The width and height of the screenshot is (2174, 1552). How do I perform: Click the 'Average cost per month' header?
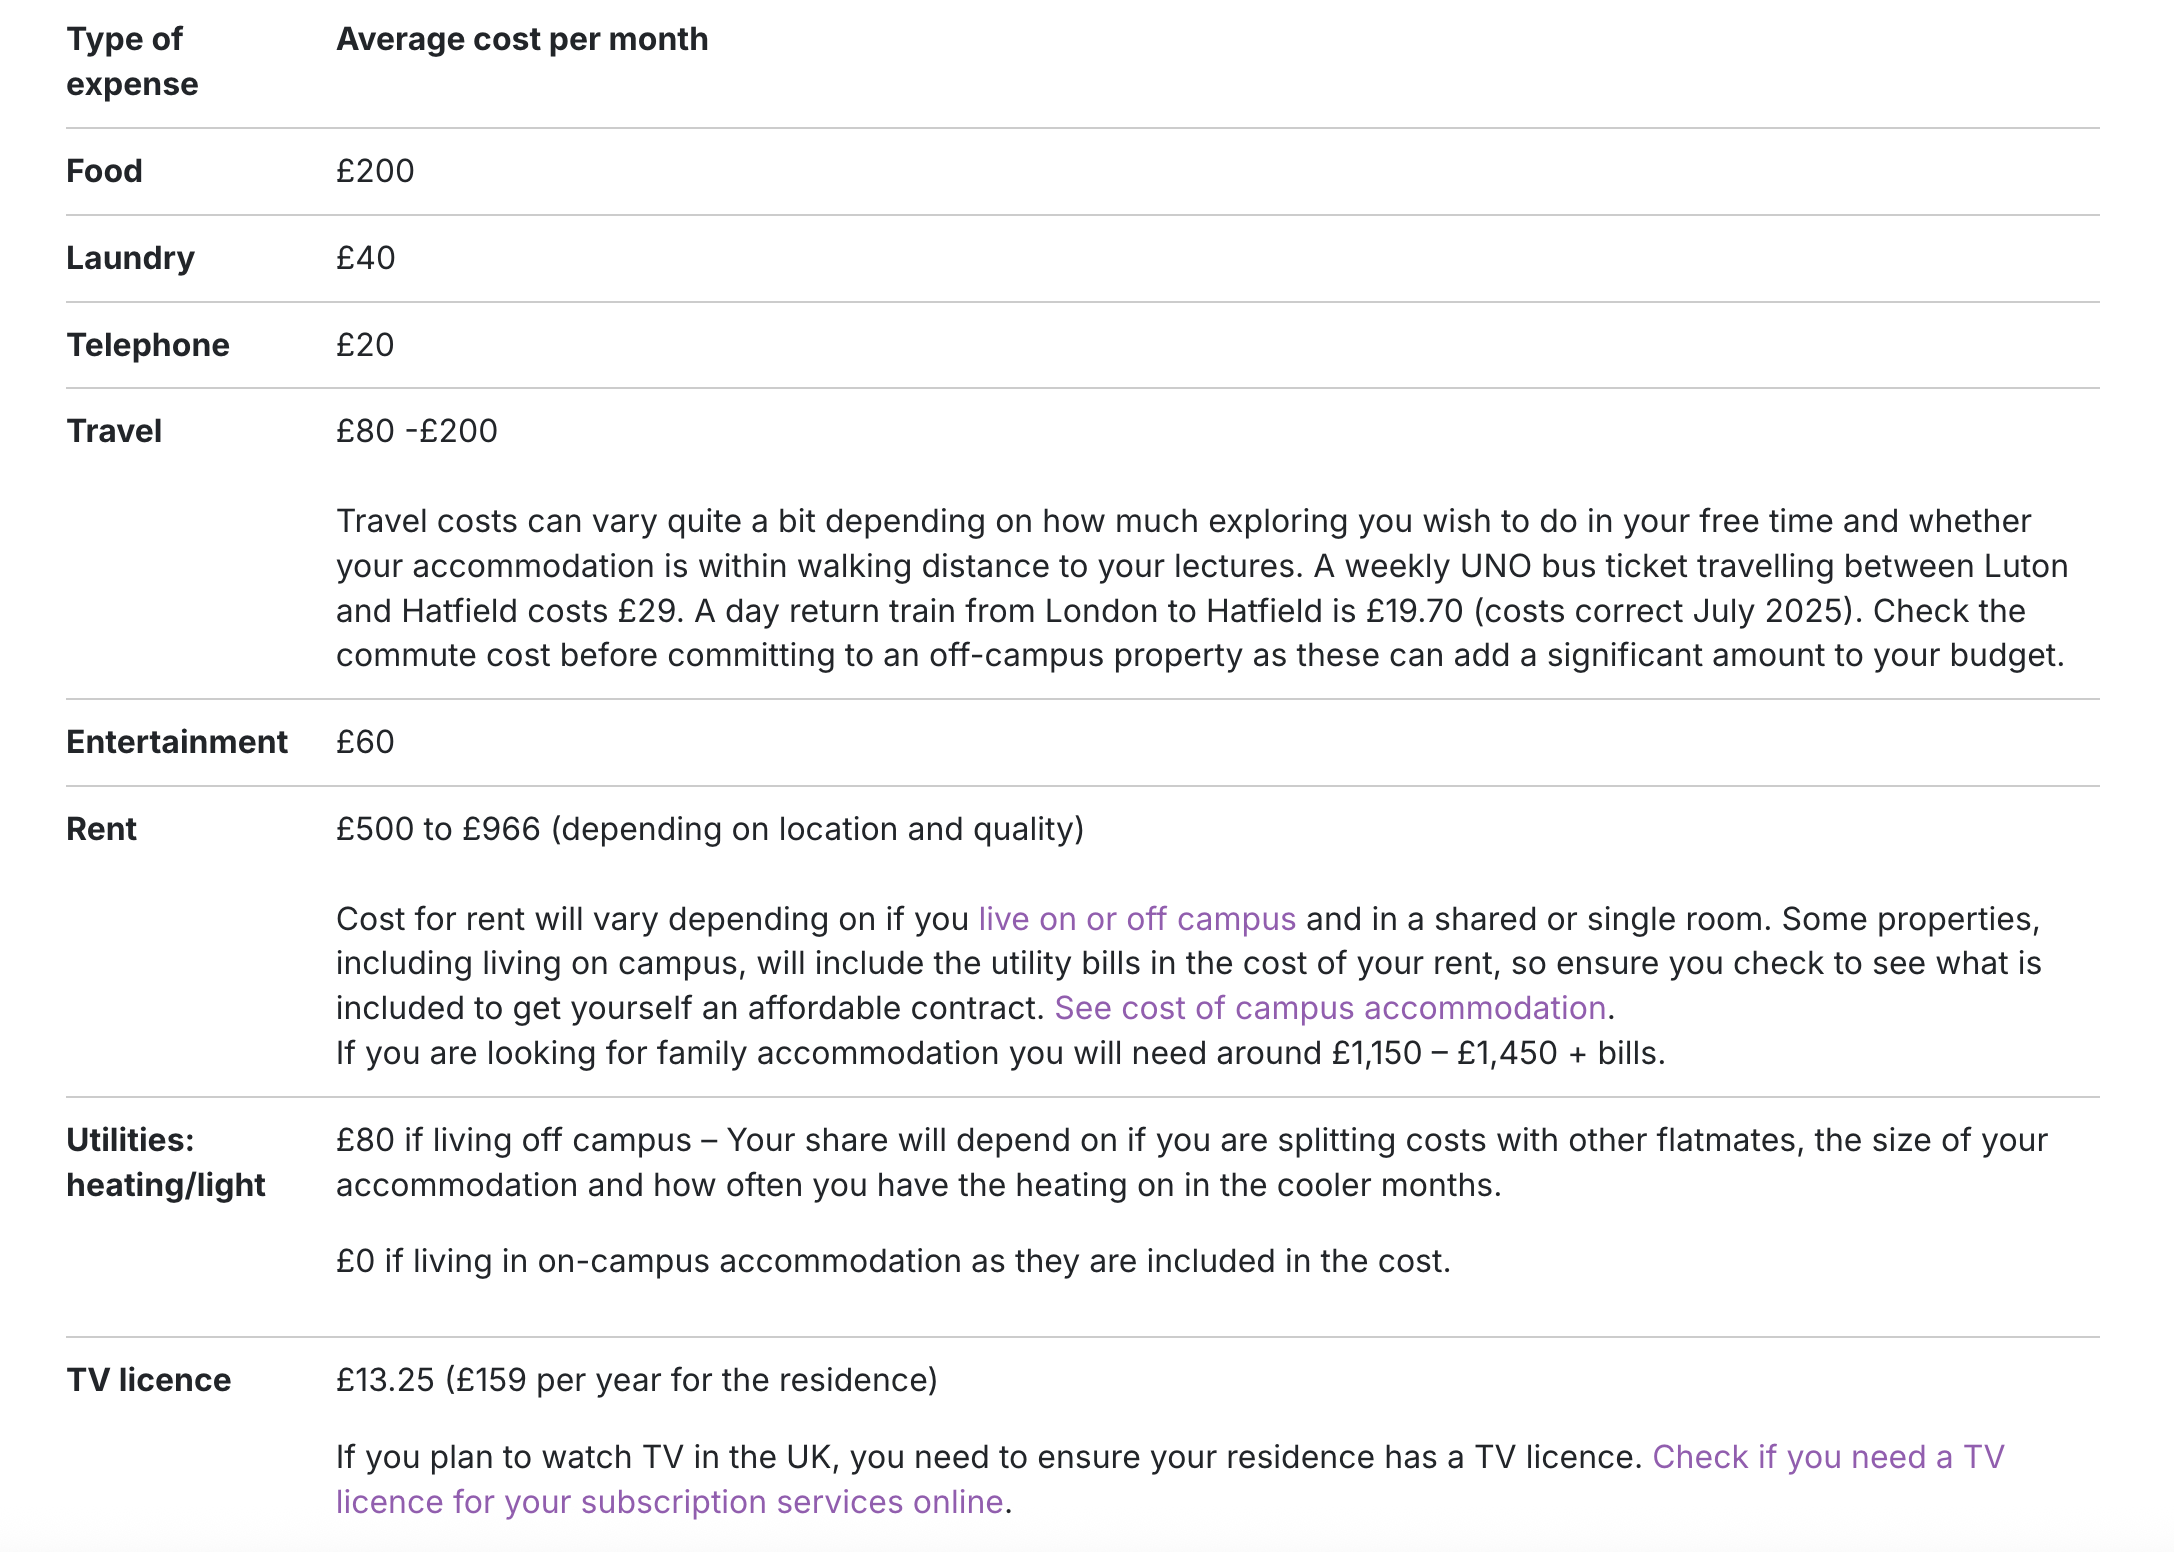tap(522, 39)
